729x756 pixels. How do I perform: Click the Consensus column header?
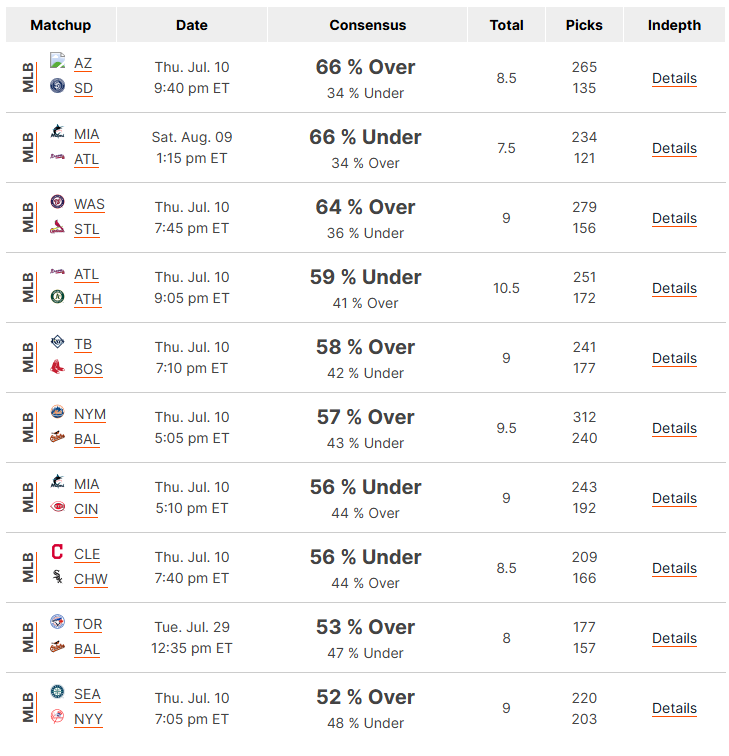point(367,25)
